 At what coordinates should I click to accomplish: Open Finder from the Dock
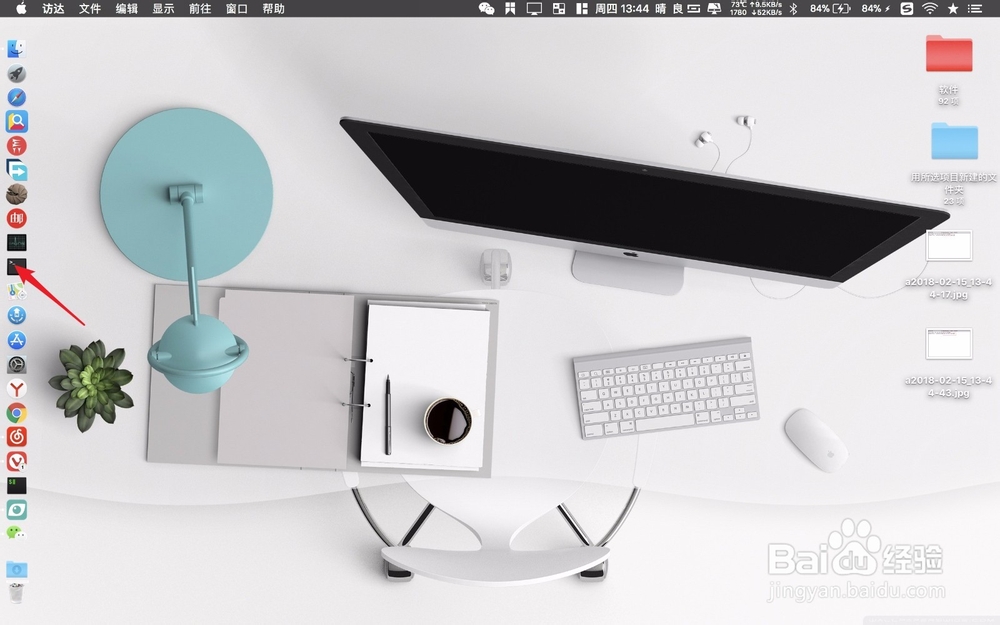pyautogui.click(x=17, y=48)
